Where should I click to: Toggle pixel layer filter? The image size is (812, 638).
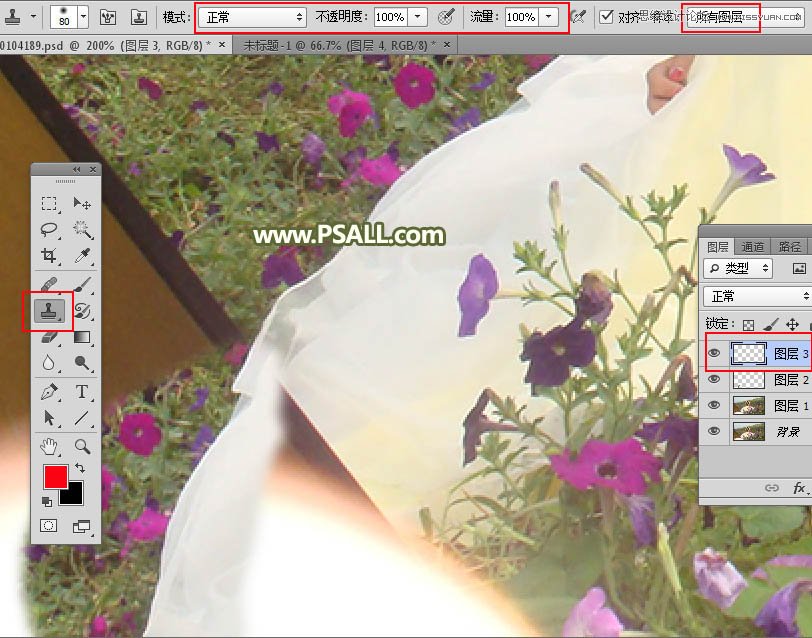(799, 268)
